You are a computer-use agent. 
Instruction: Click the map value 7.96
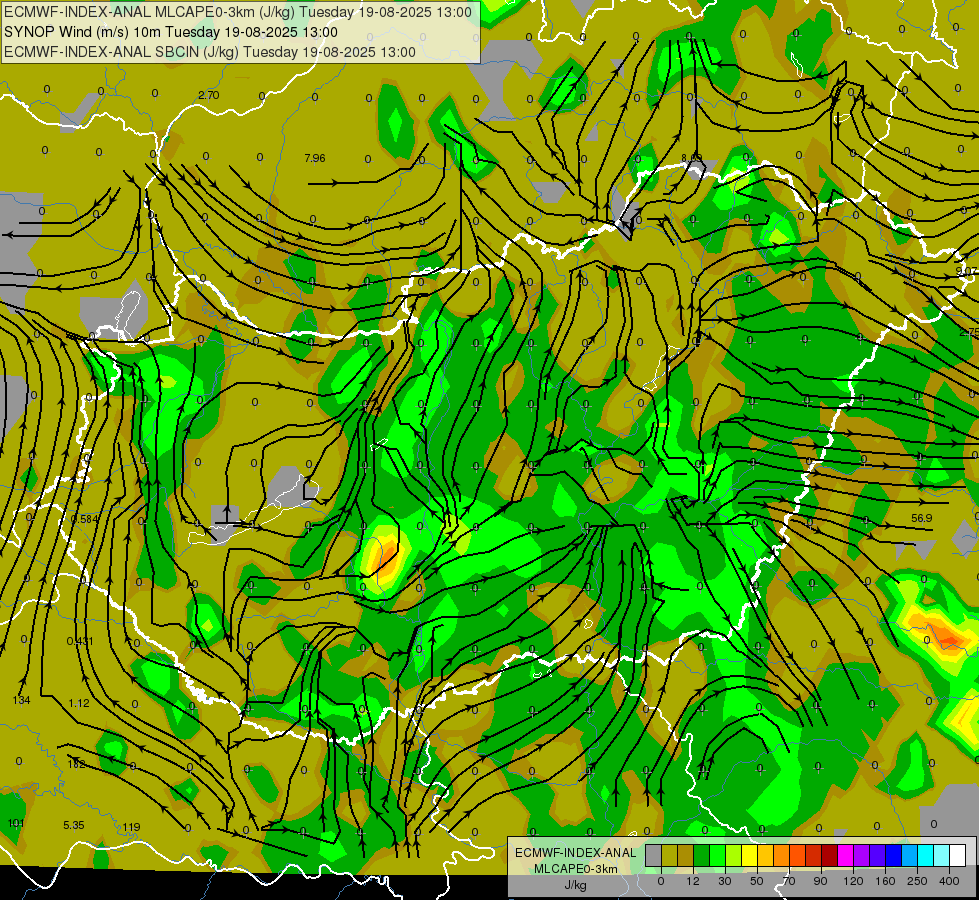point(315,158)
